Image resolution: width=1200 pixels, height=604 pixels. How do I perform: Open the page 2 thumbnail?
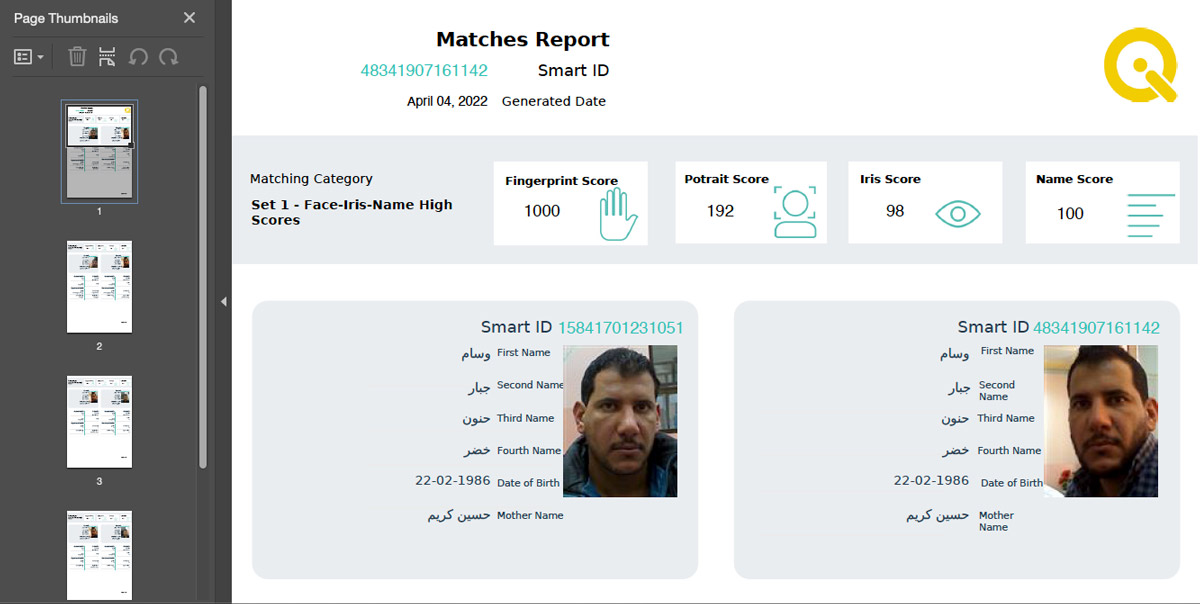coord(99,286)
